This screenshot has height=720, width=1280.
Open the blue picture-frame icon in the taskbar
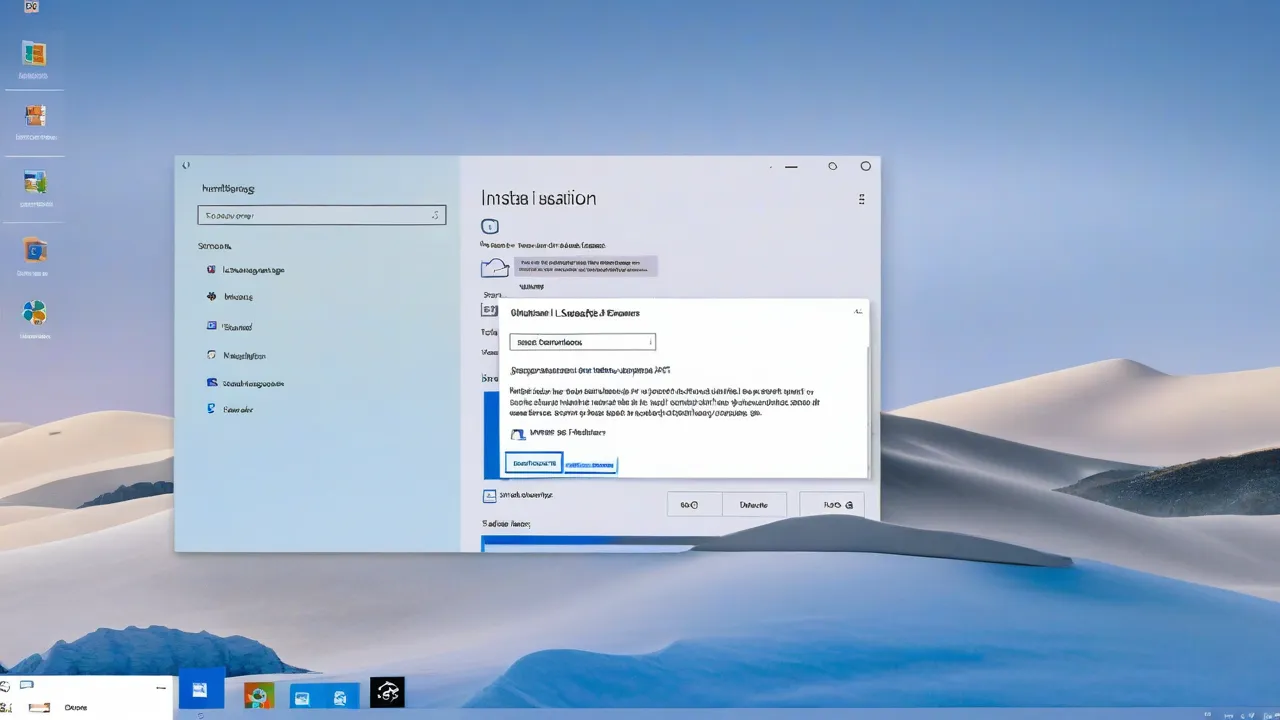coord(302,698)
